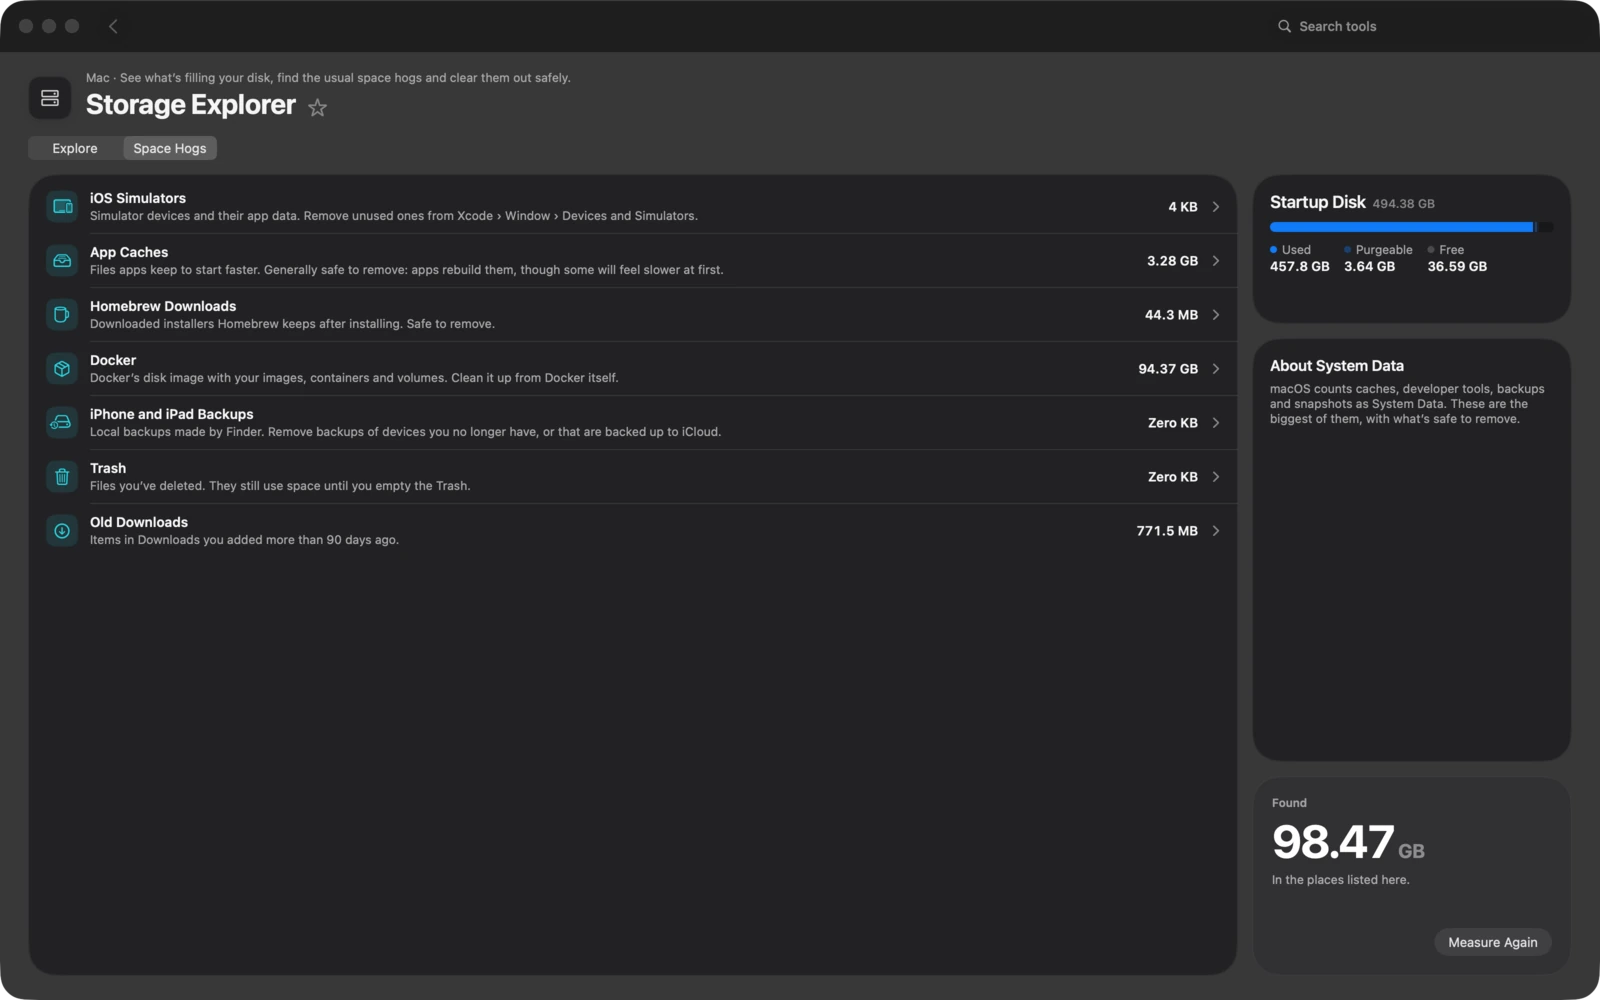
Task: Click the 3.28 GB App Caches size
Action: click(x=1172, y=261)
